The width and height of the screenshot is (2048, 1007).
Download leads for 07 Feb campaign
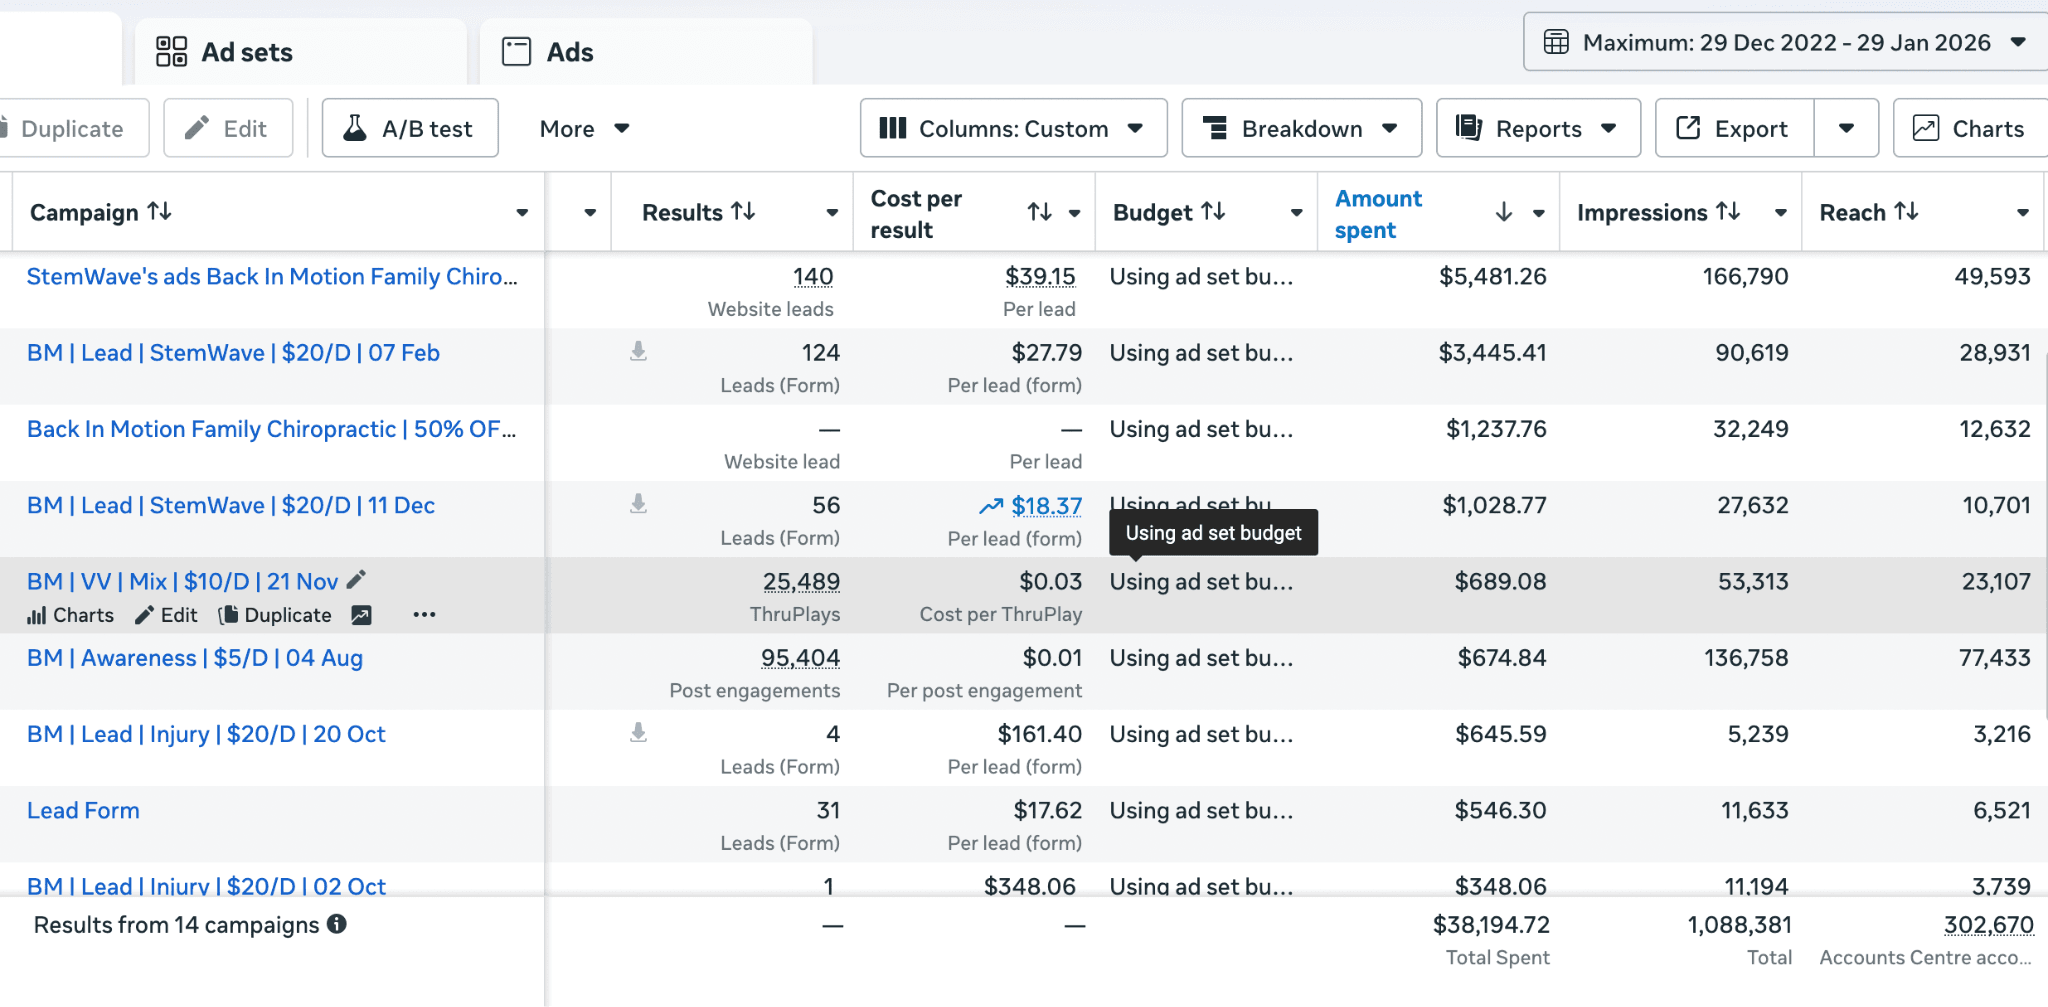coord(638,351)
